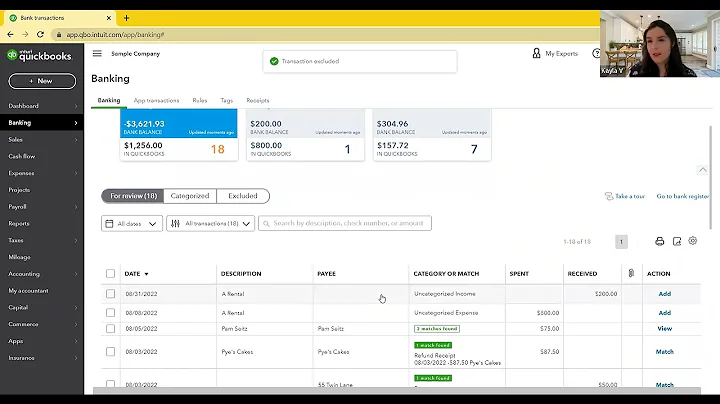Tick the select-all transactions checkbox
Screen dimensions: 720x404
[x=110, y=274]
